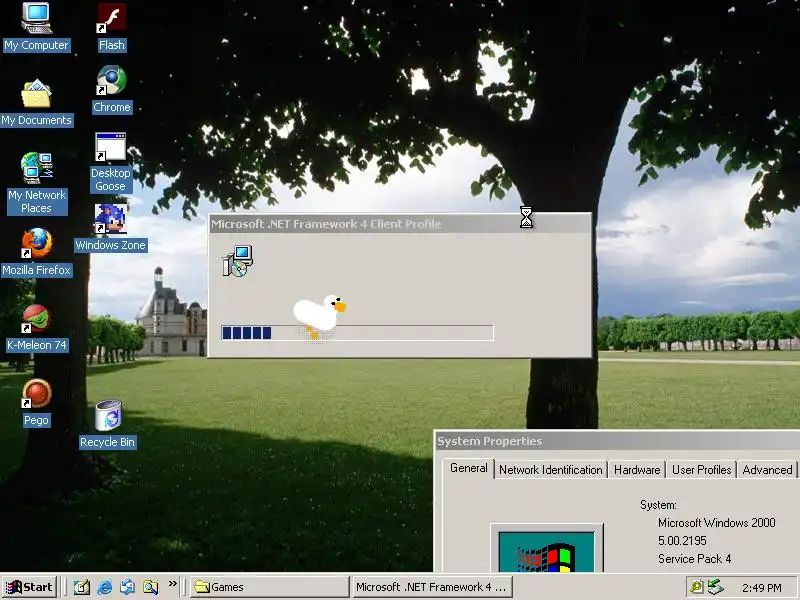Click the "5.00.2195" version text
800x600 pixels.
682,541
